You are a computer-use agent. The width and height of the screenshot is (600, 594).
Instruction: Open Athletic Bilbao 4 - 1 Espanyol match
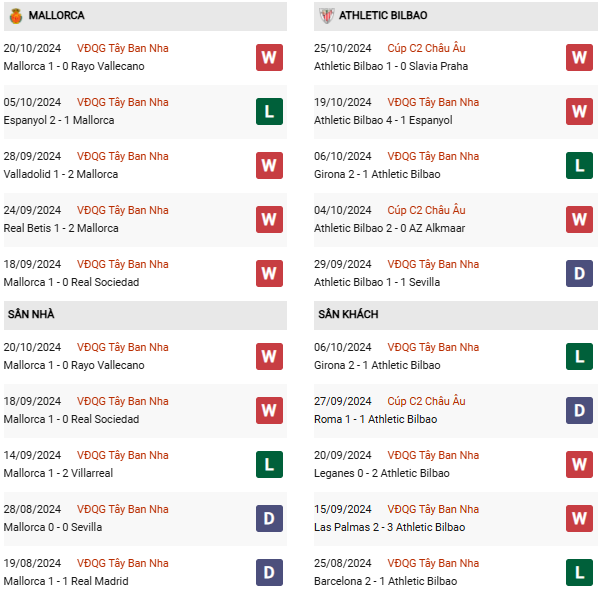383,120
